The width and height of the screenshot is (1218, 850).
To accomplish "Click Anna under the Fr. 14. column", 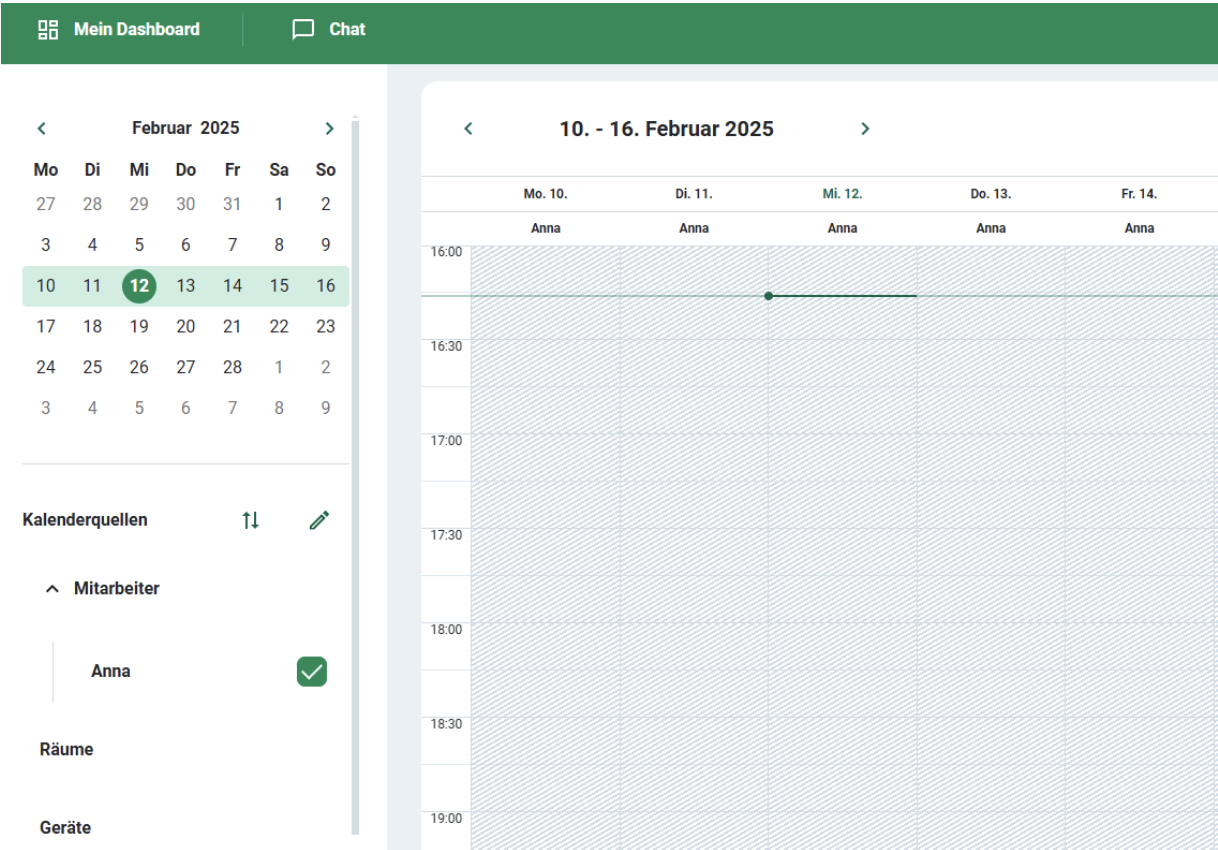I will [x=1139, y=228].
